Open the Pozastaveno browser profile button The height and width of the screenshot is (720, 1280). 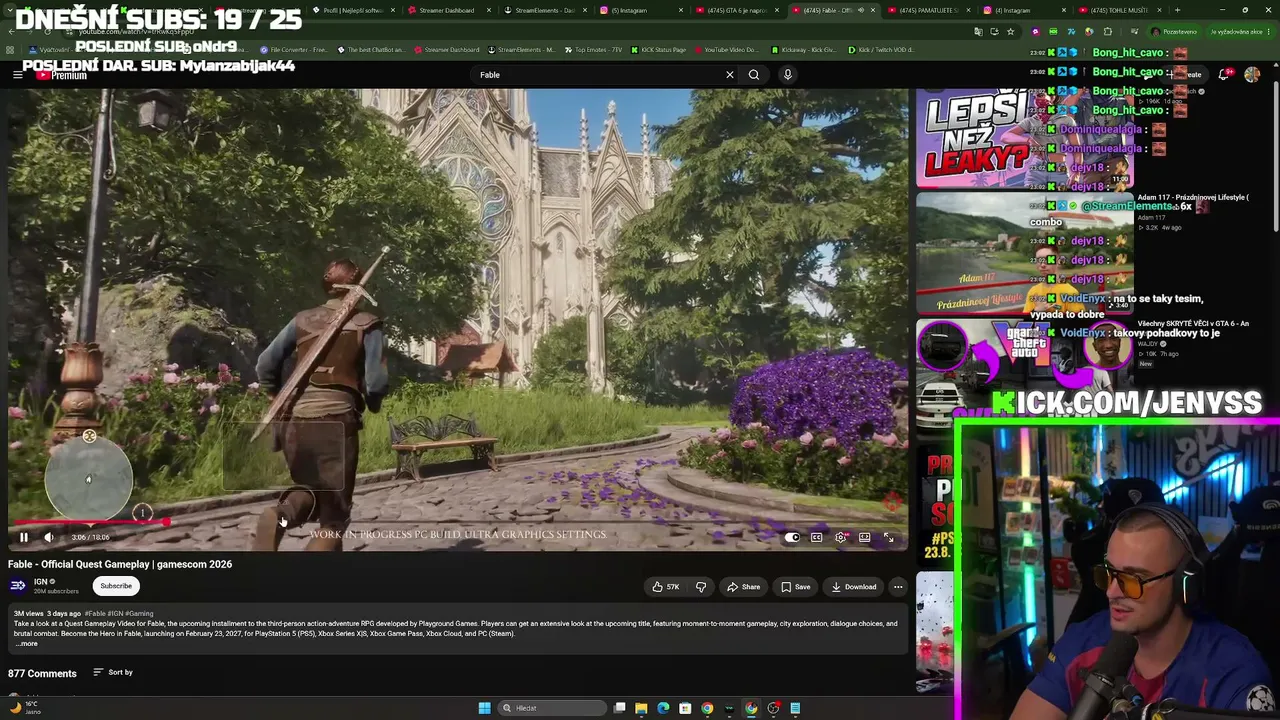point(1175,32)
